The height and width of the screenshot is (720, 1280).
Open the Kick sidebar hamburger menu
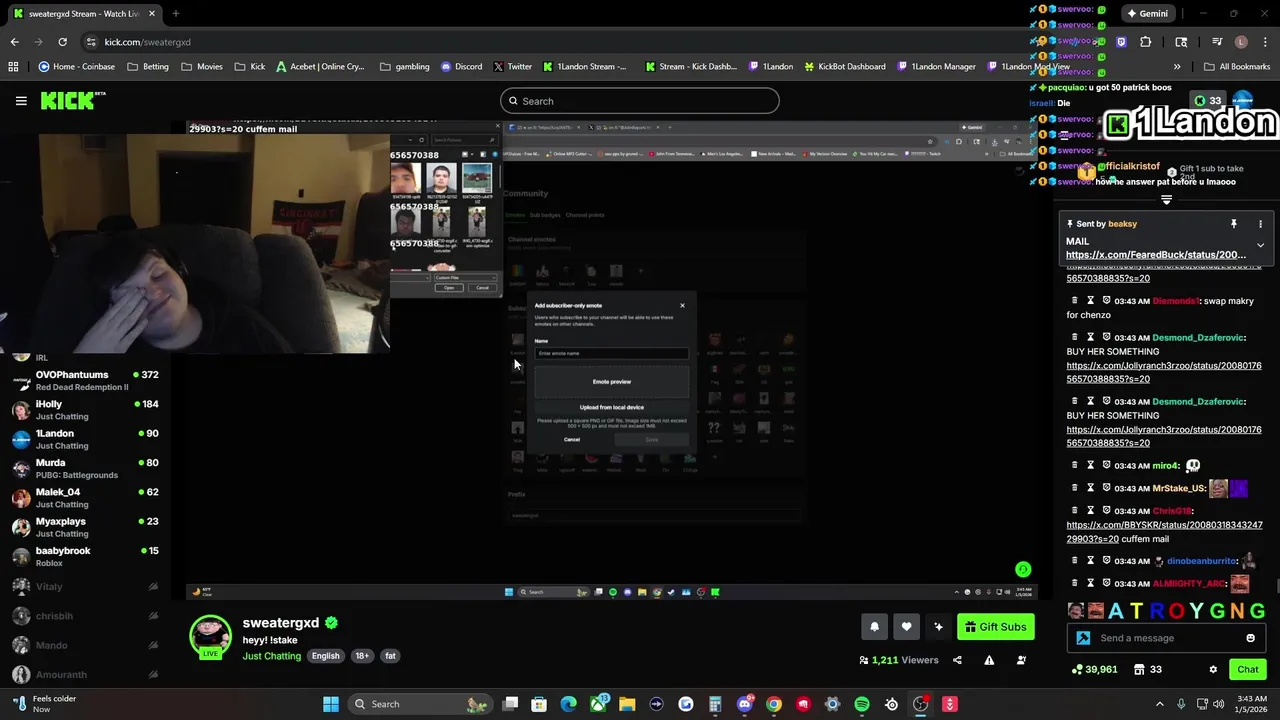[x=21, y=101]
